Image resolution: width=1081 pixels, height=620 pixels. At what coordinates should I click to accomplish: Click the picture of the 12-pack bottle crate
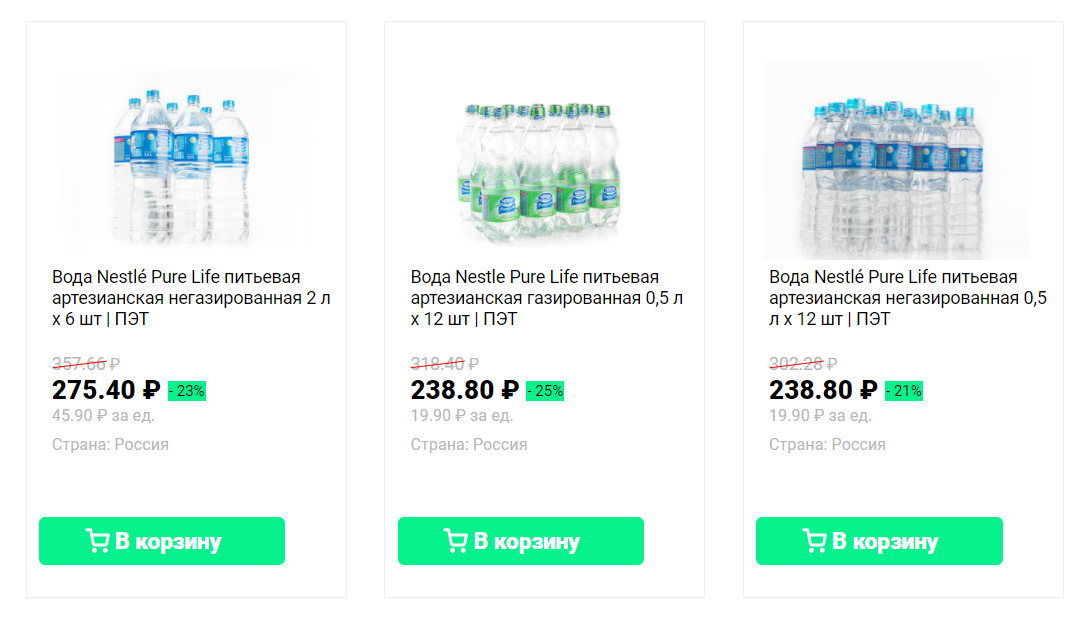[896, 160]
